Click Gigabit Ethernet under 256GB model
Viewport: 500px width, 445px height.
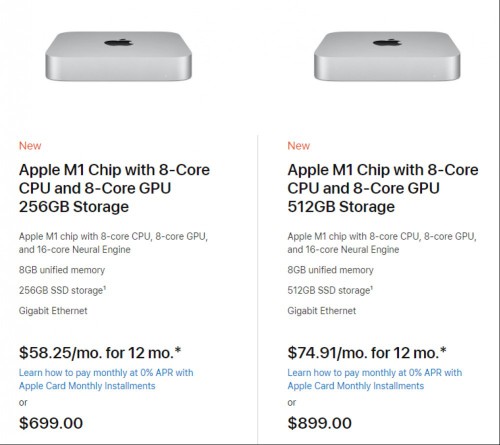pyautogui.click(x=53, y=311)
